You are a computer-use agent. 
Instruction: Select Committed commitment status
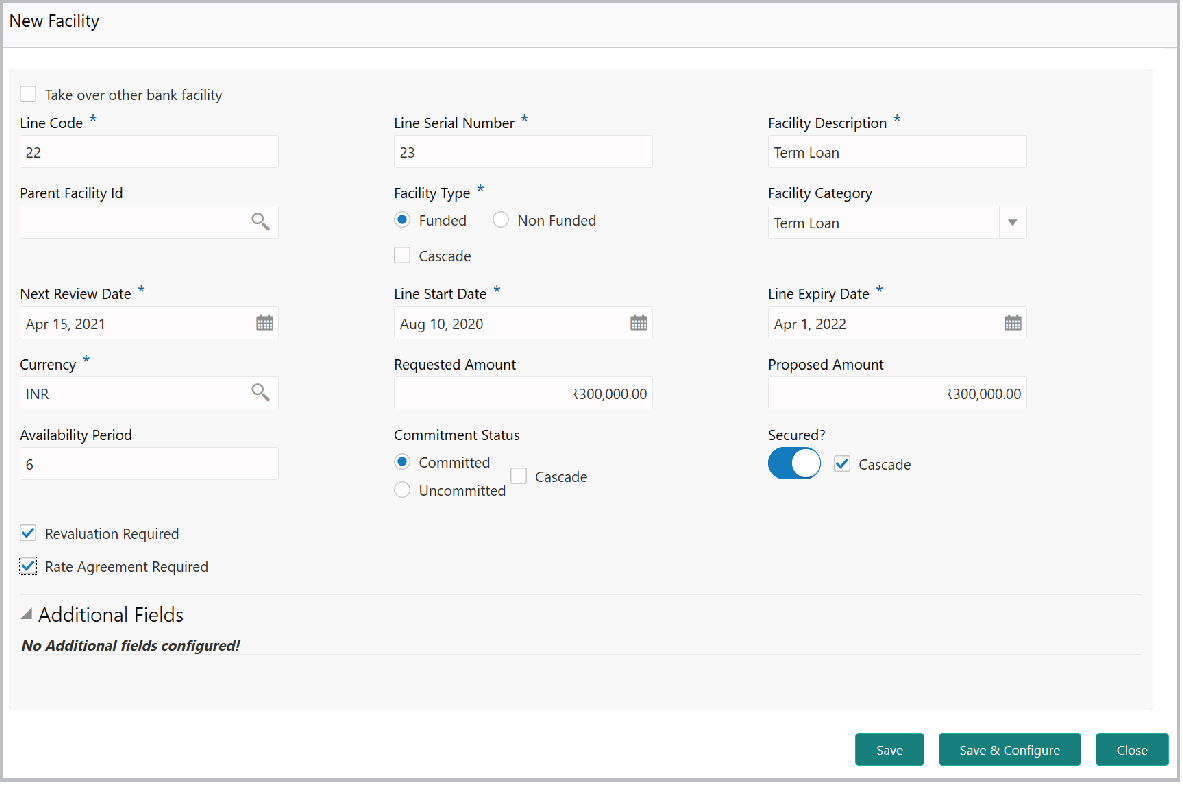(x=403, y=462)
